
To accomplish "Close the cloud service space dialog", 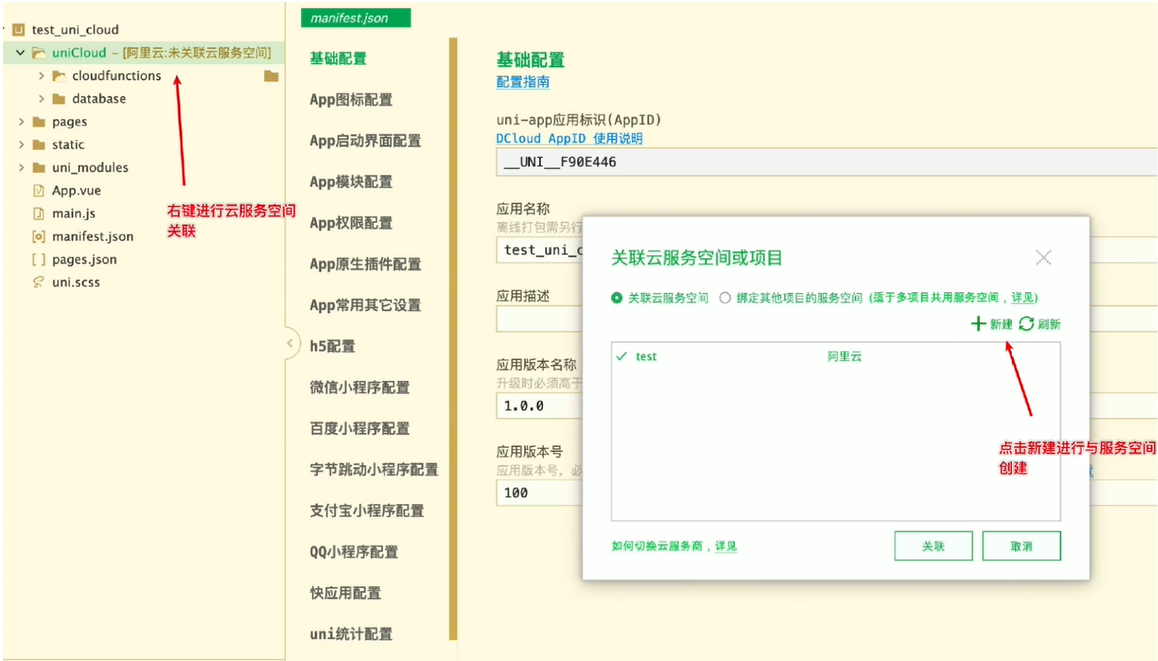I will 1043,258.
